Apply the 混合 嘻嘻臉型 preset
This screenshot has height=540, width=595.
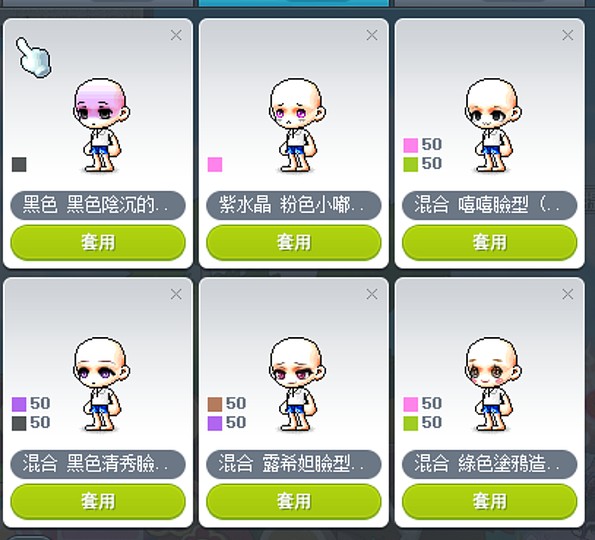tap(490, 242)
